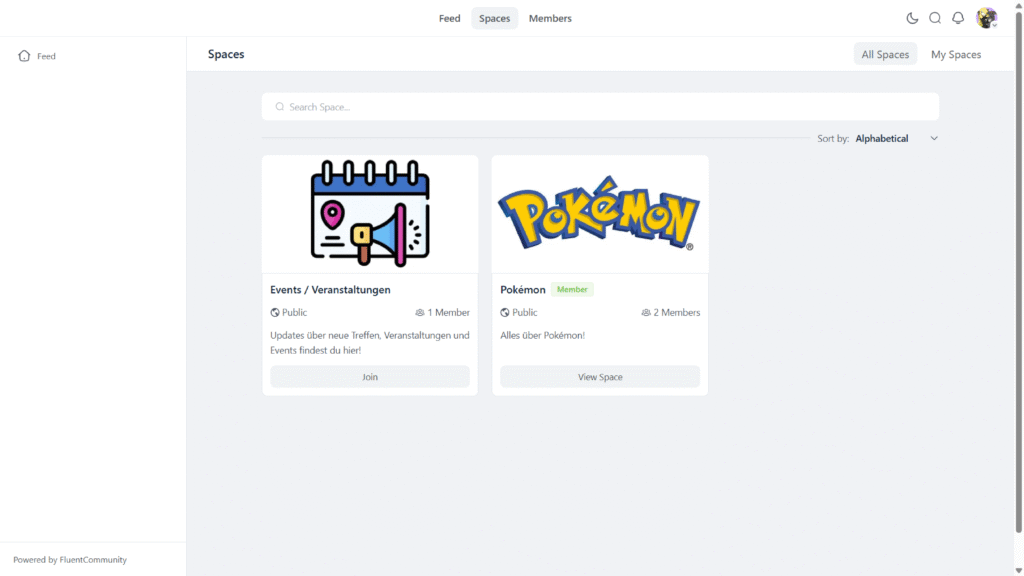The image size is (1024, 576).
Task: Open notifications bell
Action: pyautogui.click(x=957, y=18)
